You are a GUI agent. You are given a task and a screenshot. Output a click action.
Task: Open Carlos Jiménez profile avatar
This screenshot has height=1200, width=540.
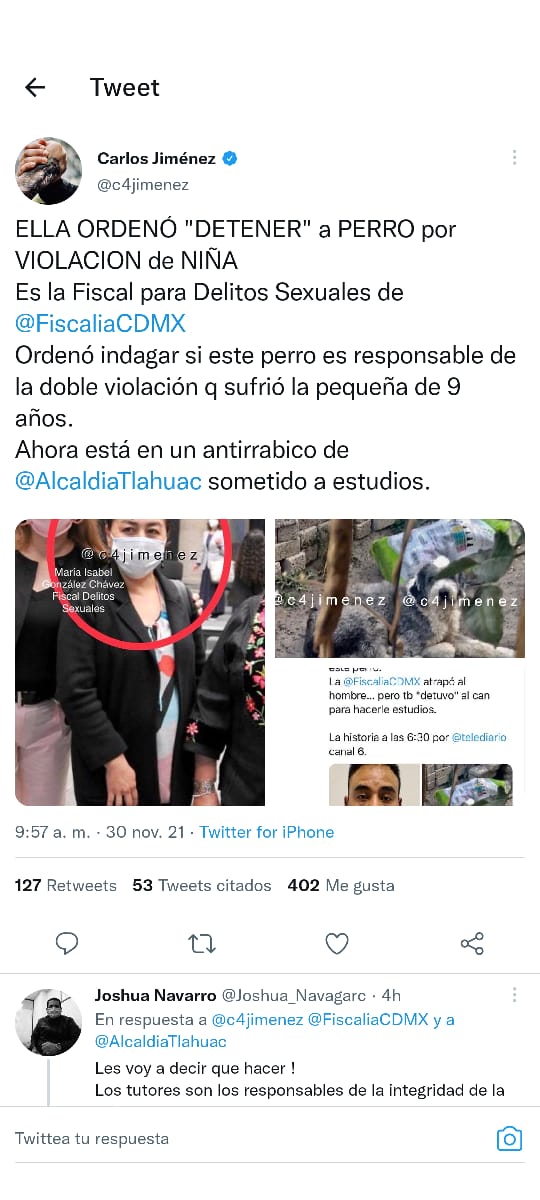pyautogui.click(x=48, y=171)
